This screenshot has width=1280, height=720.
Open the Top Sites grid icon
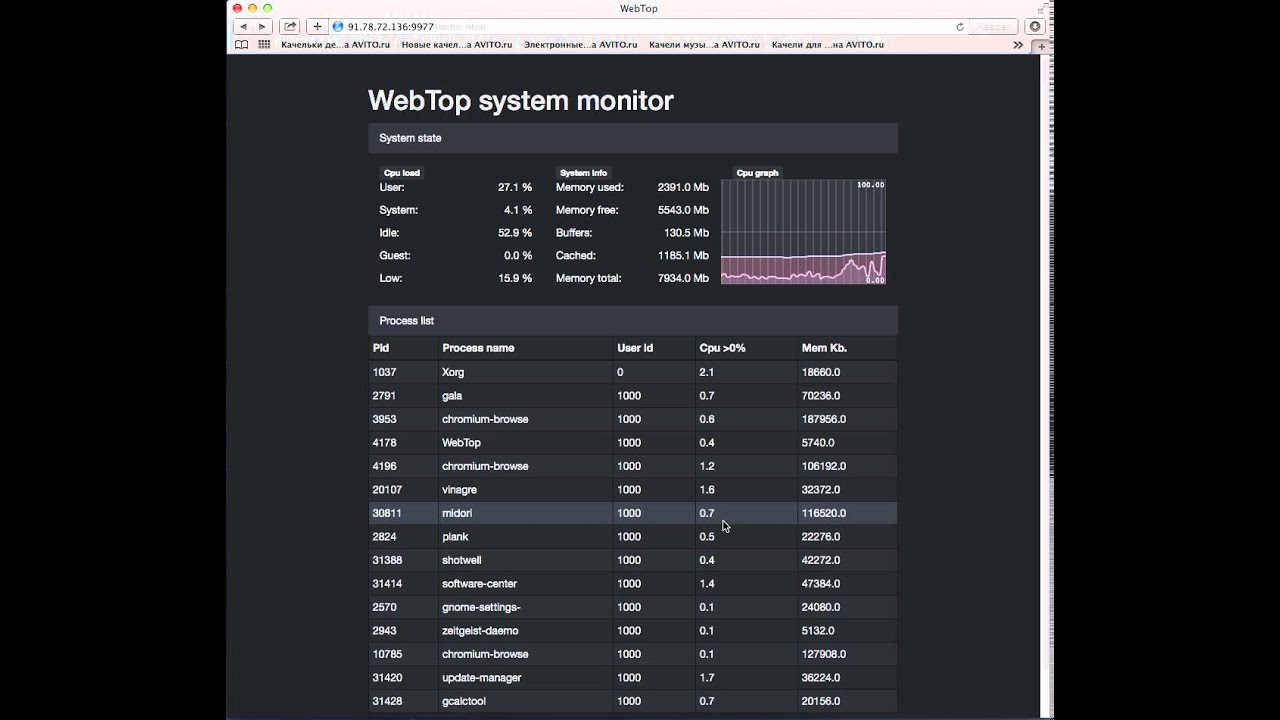click(264, 45)
